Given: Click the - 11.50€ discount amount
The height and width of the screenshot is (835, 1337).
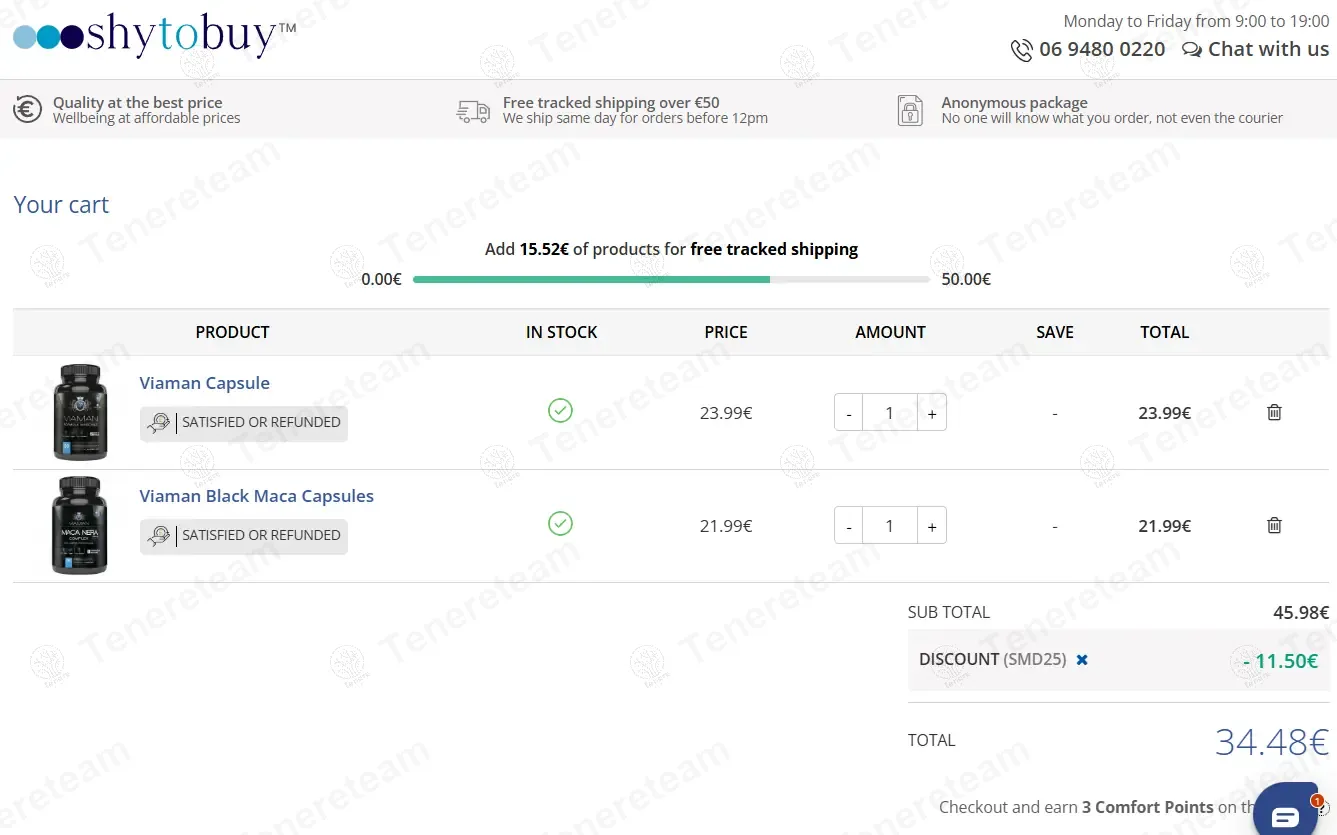Looking at the screenshot, I should pyautogui.click(x=1281, y=660).
